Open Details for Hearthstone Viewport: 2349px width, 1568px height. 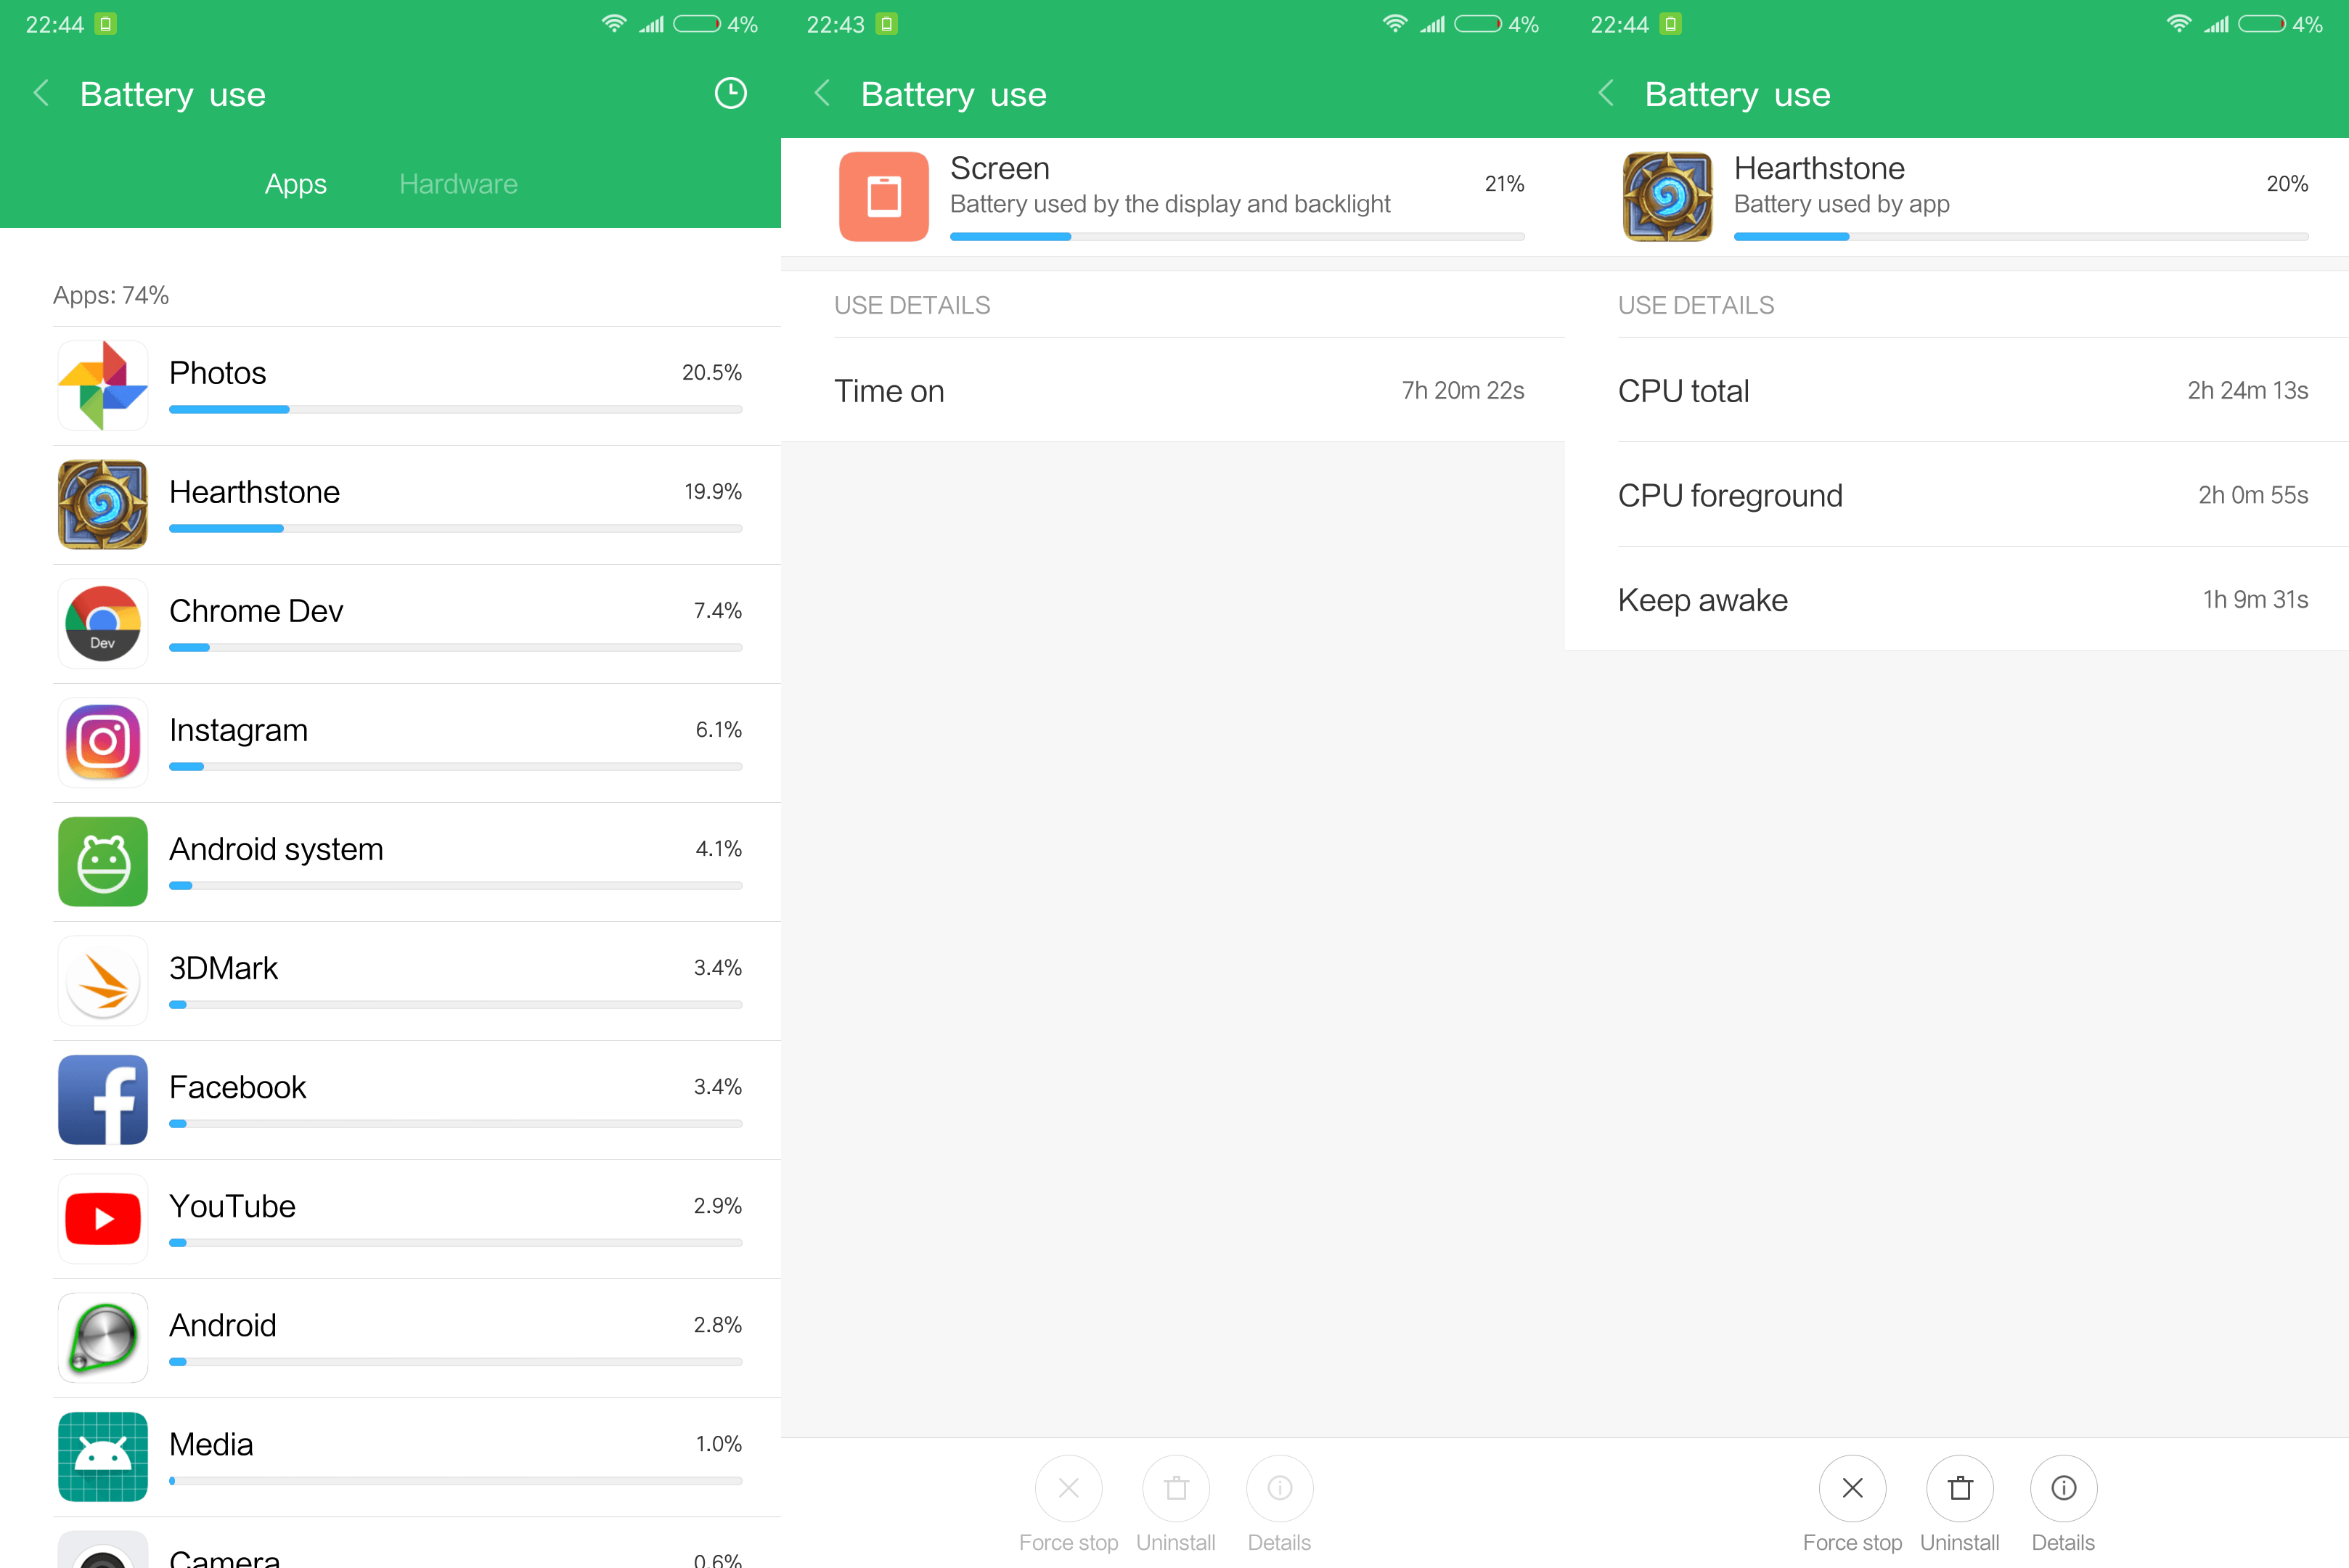click(x=2063, y=1488)
